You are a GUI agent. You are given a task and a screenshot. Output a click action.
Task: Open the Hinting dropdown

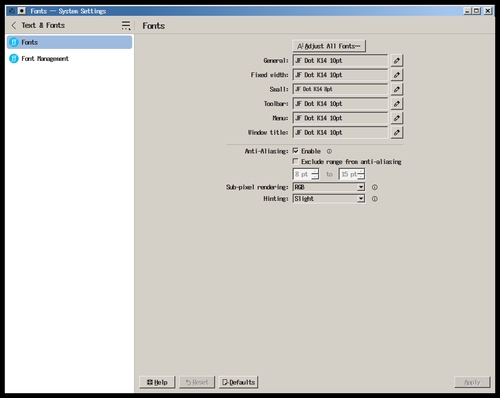click(329, 199)
